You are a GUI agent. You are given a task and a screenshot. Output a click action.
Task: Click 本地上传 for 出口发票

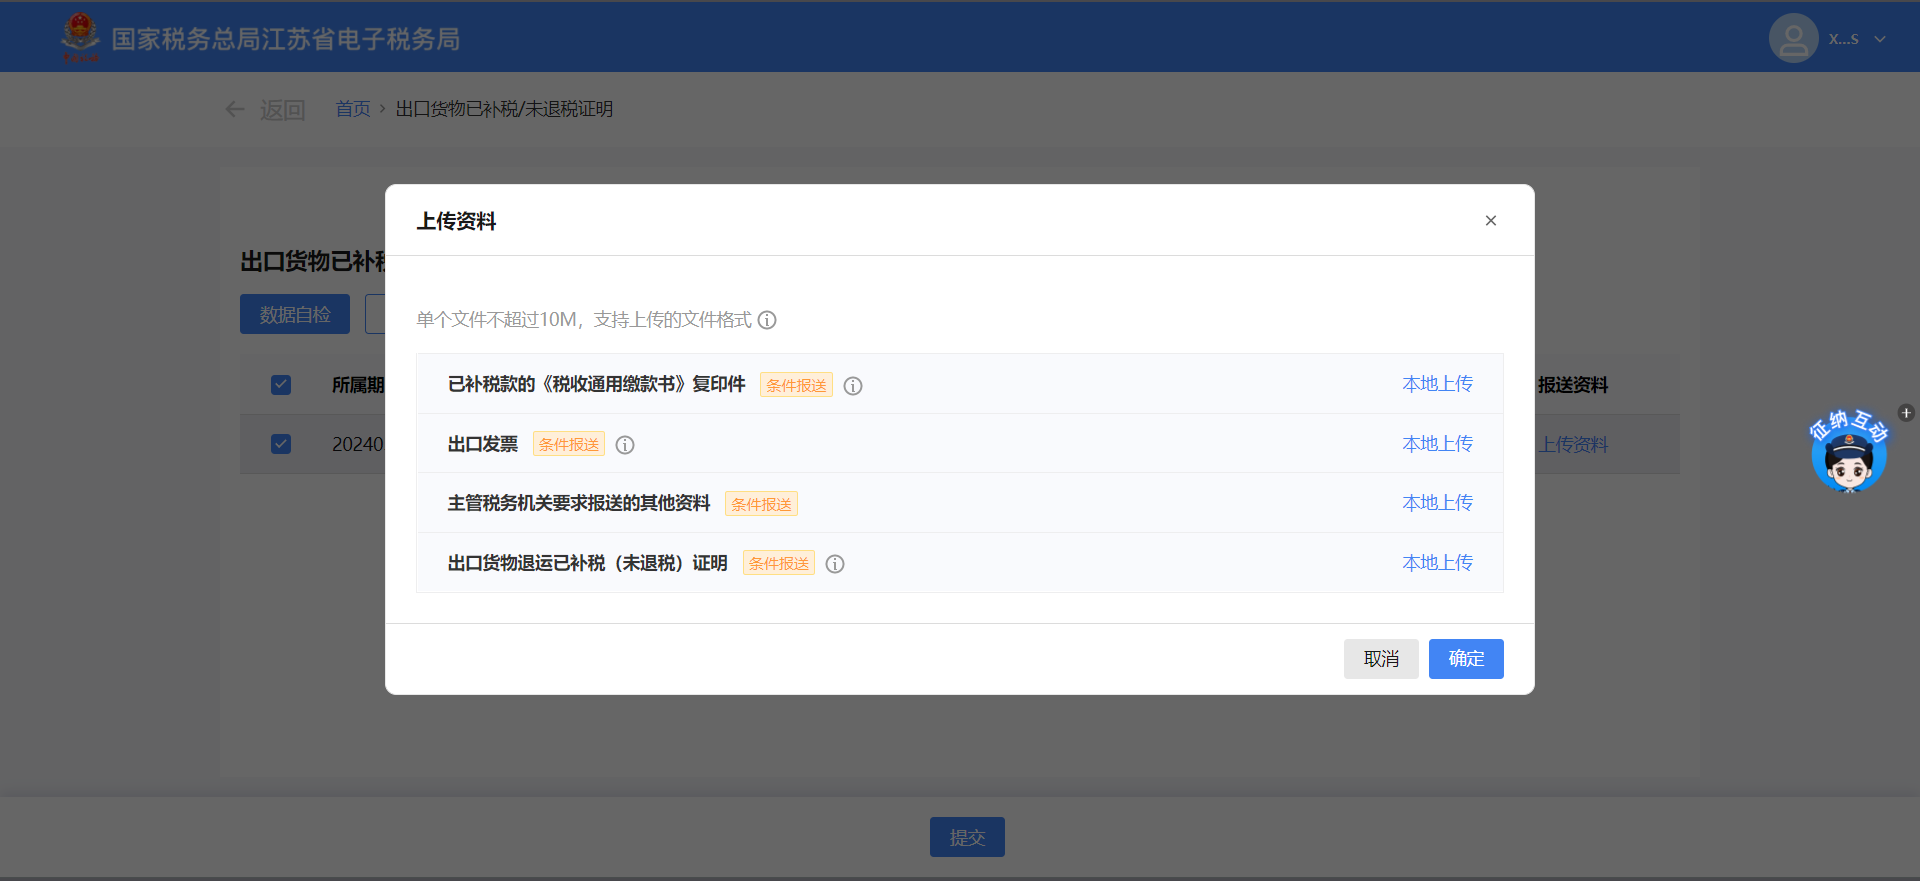pyautogui.click(x=1437, y=444)
